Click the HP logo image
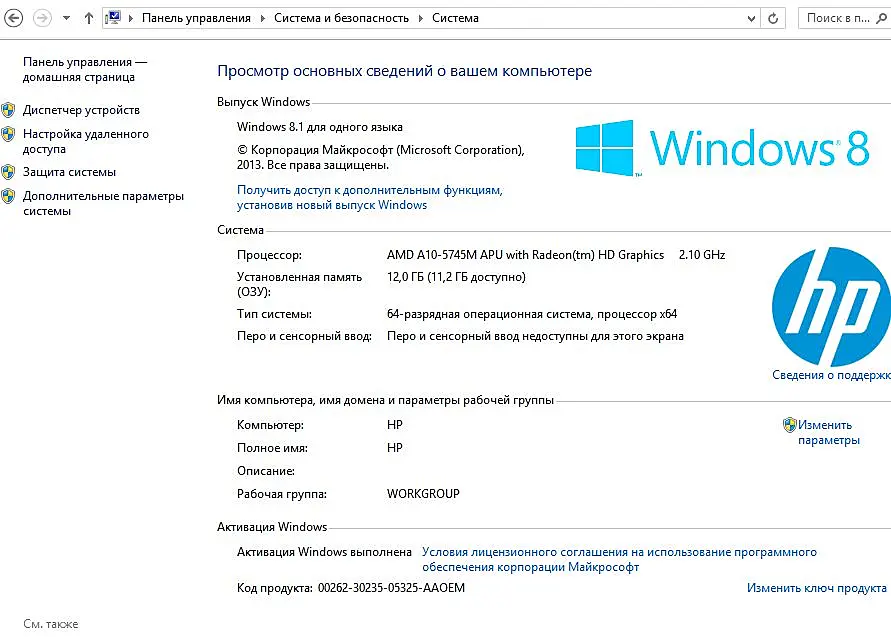Image resolution: width=891 pixels, height=637 pixels. point(831,306)
